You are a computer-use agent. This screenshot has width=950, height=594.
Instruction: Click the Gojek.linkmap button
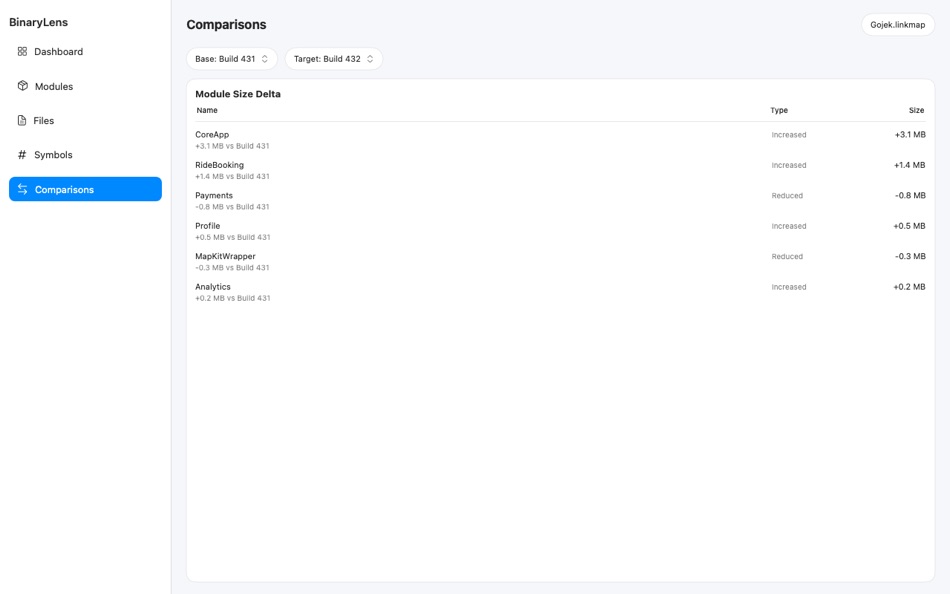click(x=897, y=24)
